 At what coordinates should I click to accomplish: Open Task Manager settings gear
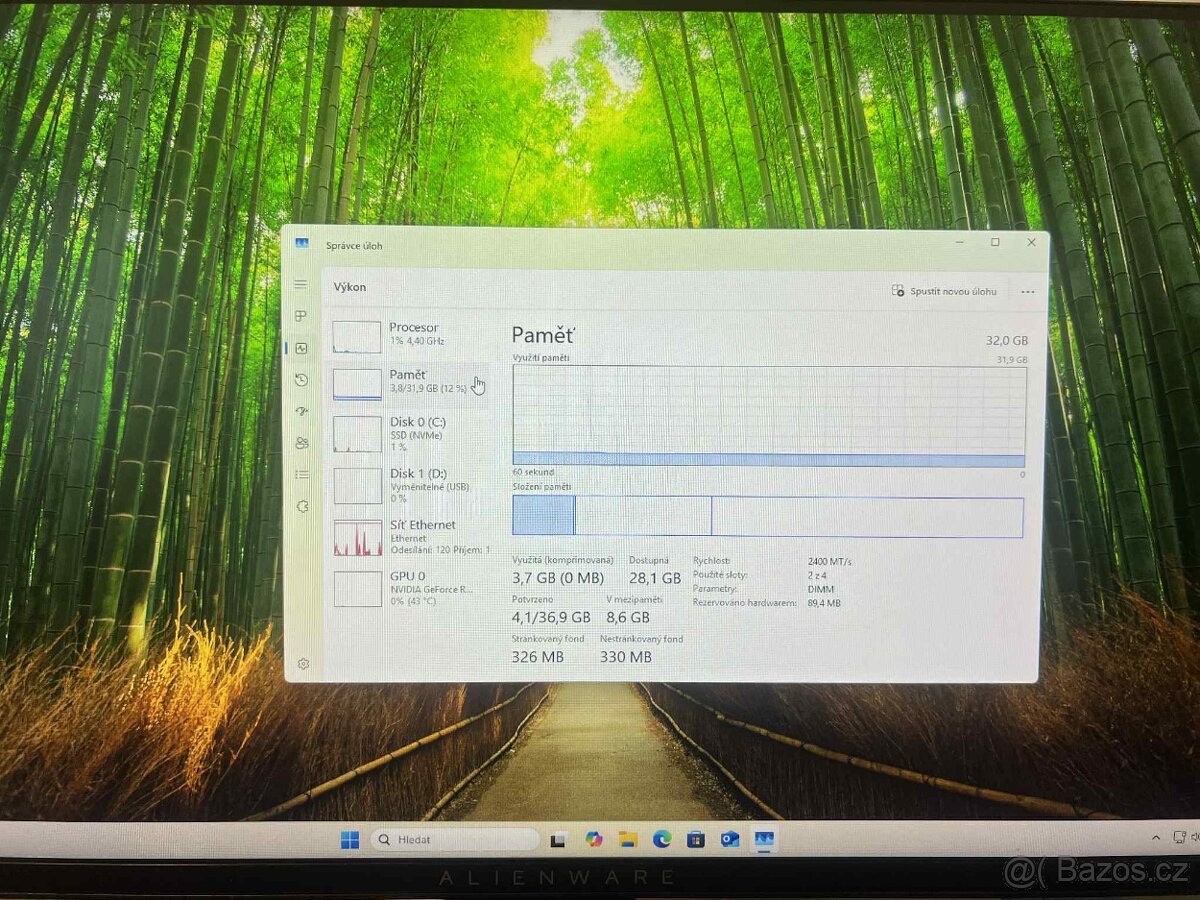coord(303,664)
